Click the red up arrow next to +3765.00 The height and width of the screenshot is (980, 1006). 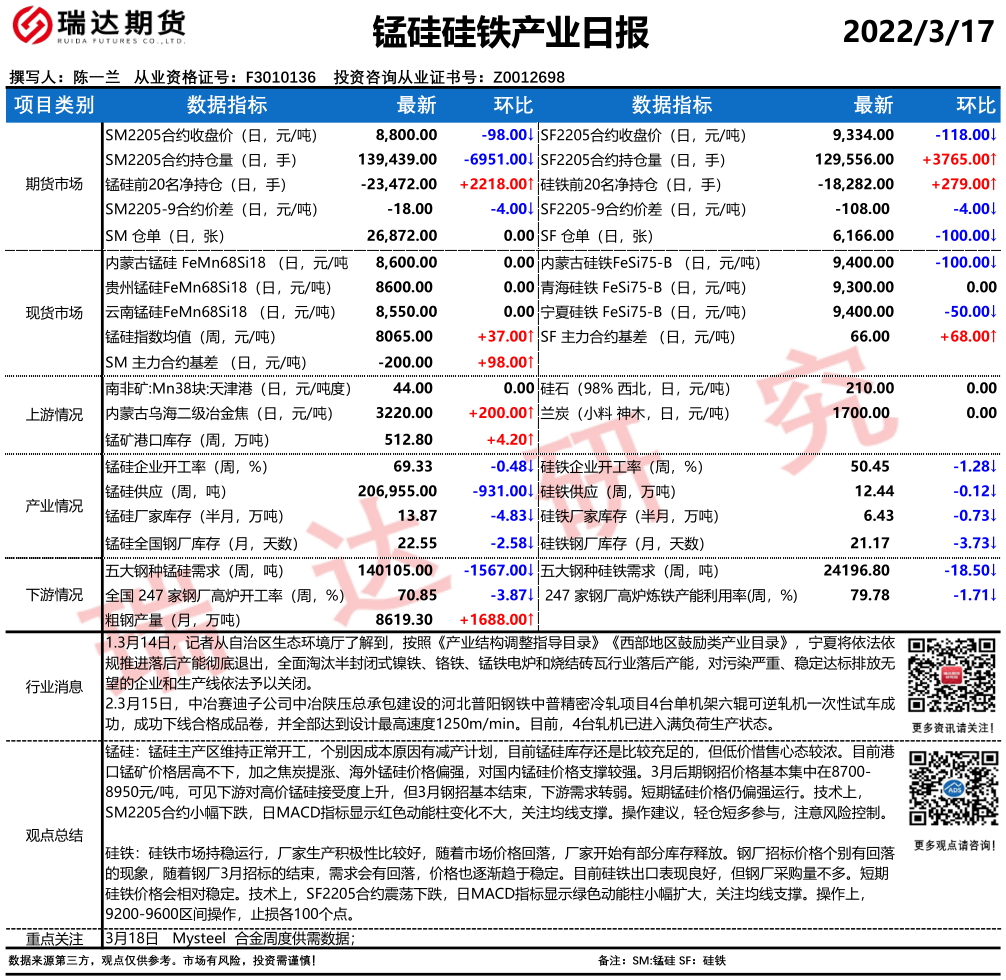[x=993, y=160]
